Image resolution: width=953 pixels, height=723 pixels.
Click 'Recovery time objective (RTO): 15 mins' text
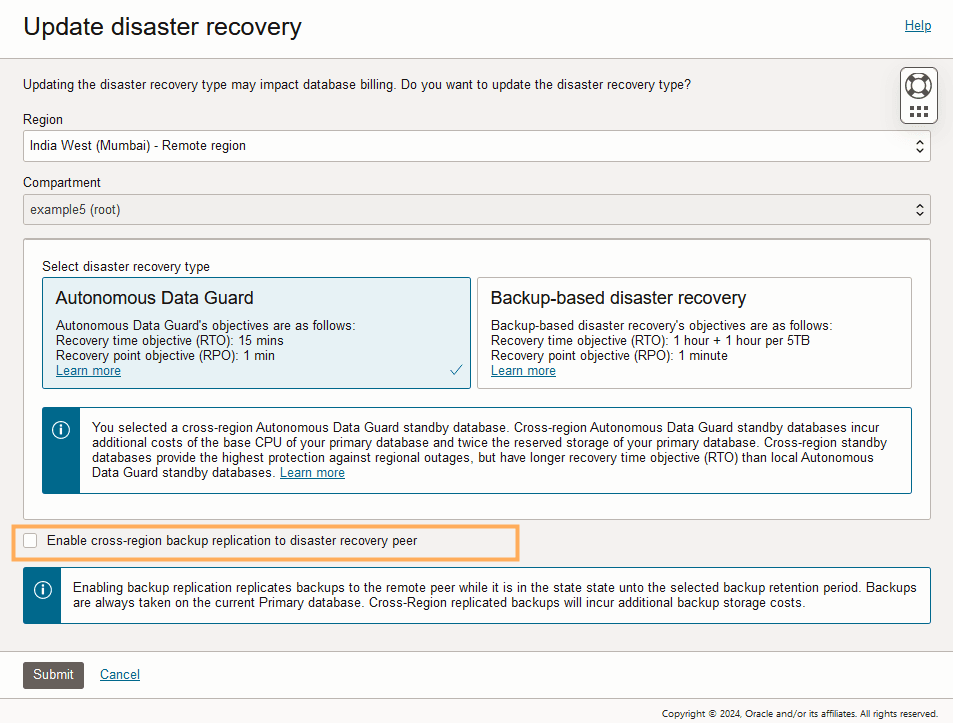coord(170,341)
